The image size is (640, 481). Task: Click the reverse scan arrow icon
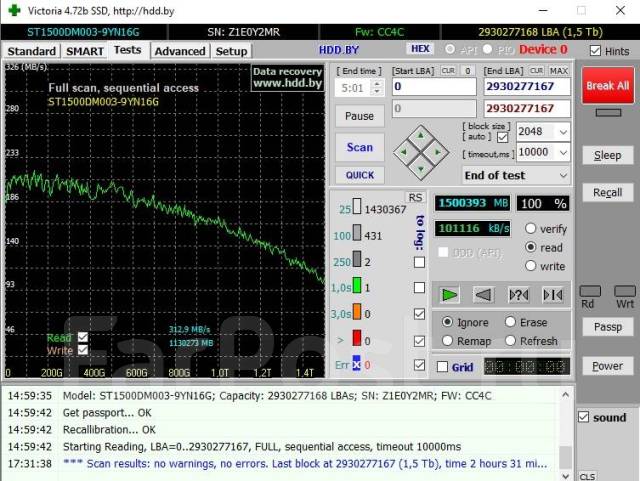484,294
